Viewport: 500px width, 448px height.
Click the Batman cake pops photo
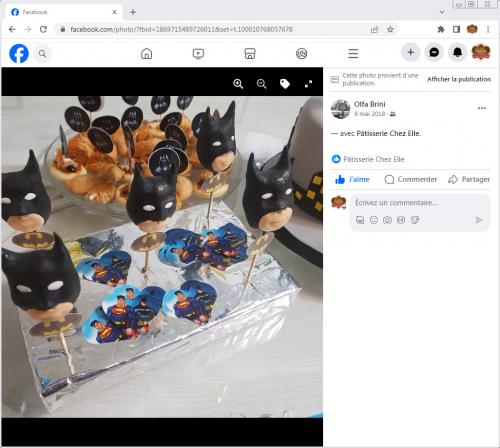point(162,257)
